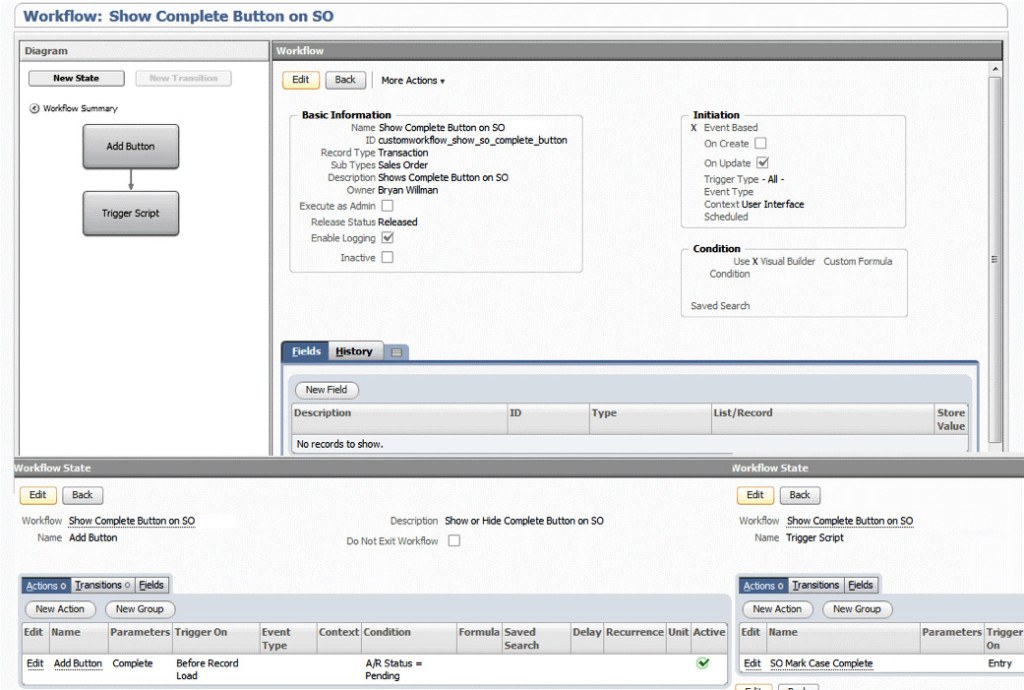Click New Action under the Add Button state
Viewport: 1024px width, 690px height.
(59, 609)
